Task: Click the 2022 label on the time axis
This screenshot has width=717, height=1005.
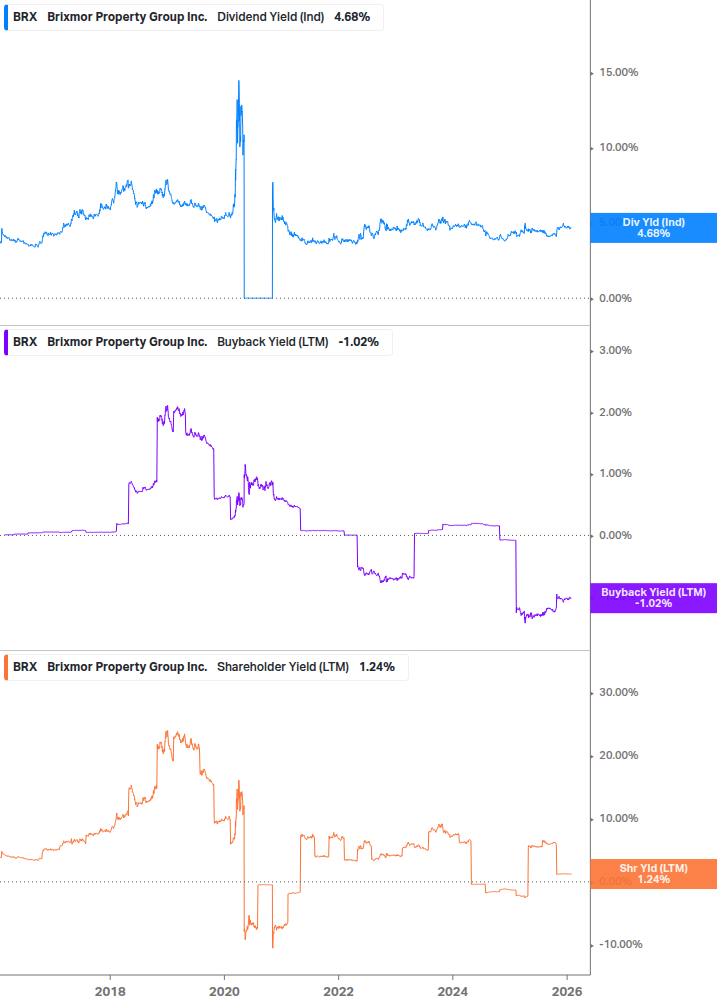Action: click(339, 989)
